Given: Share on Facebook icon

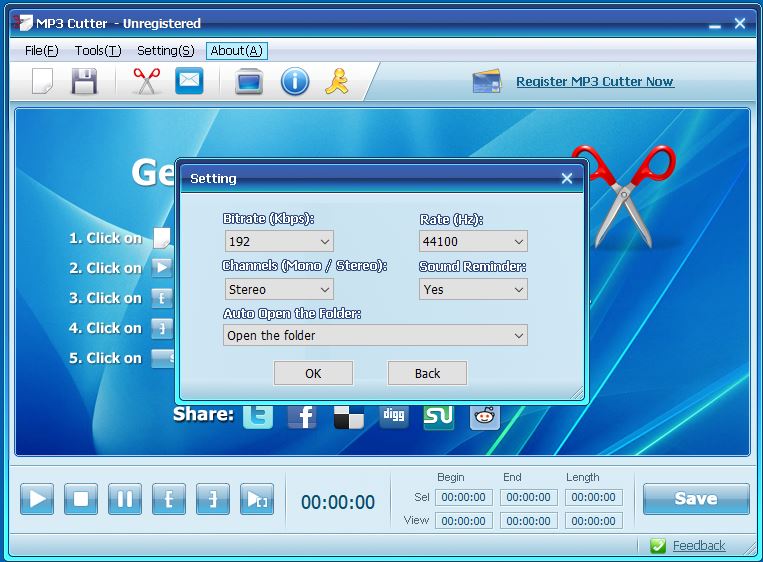Looking at the screenshot, I should 303,417.
